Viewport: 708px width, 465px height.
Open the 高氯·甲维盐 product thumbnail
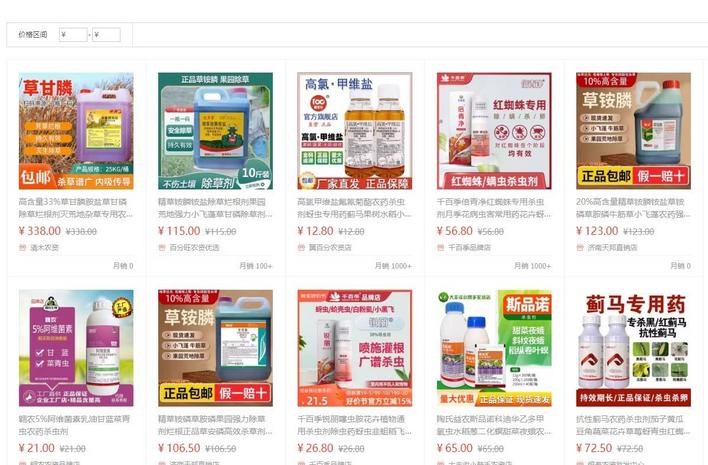click(355, 131)
